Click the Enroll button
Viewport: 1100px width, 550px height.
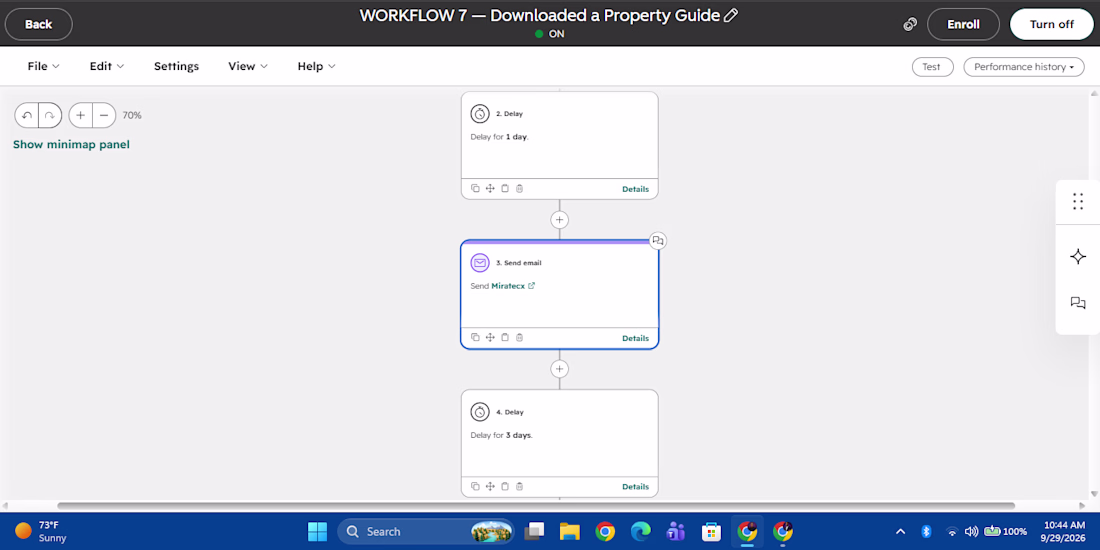pos(963,24)
